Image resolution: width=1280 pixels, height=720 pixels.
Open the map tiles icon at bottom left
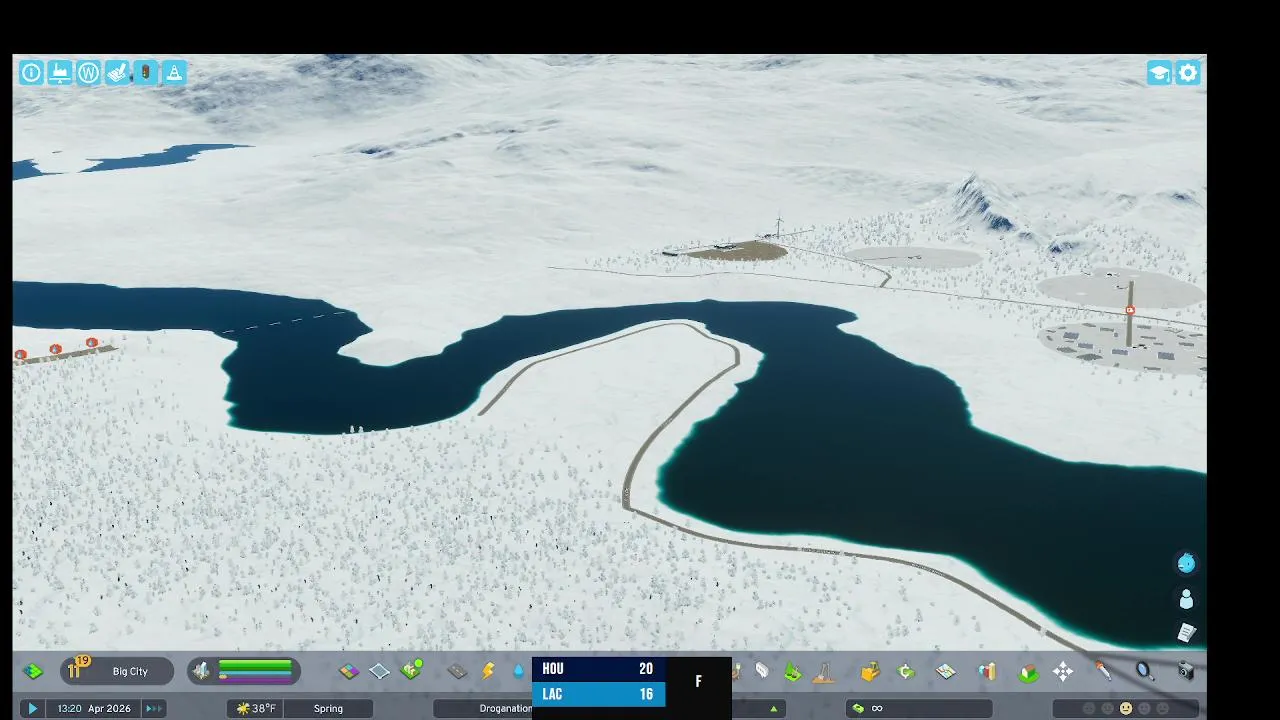(x=33, y=671)
